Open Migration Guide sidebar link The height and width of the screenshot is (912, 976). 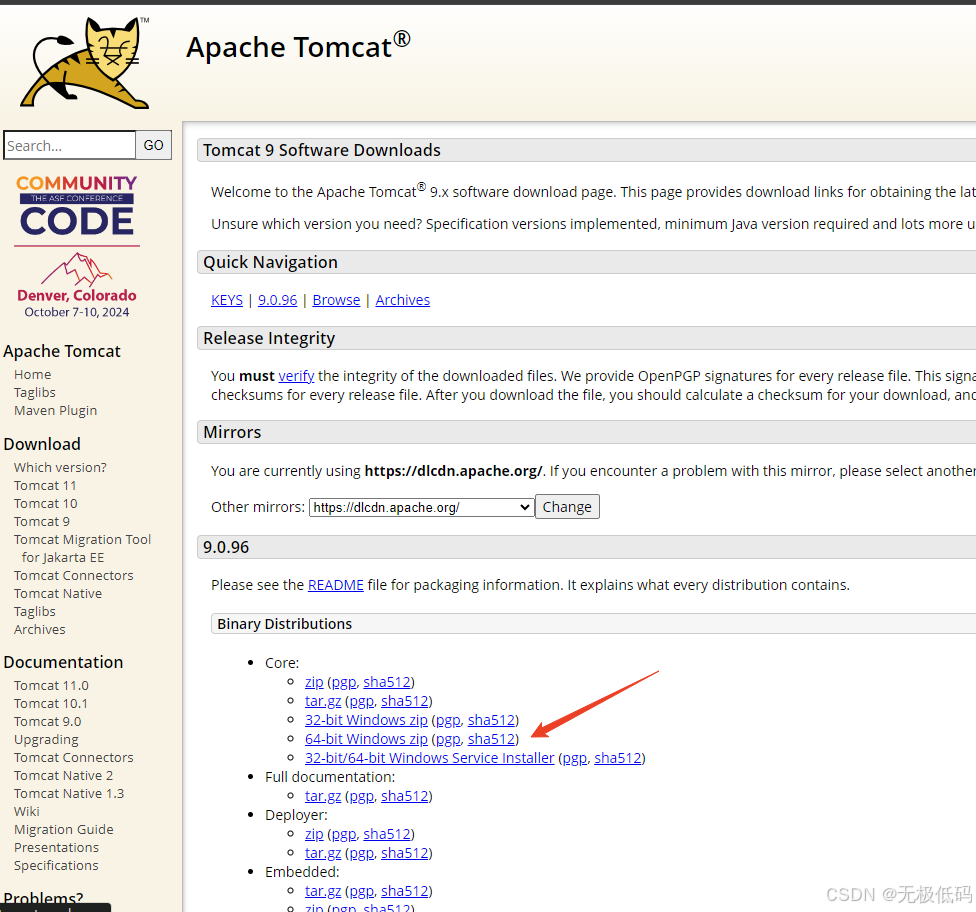63,830
